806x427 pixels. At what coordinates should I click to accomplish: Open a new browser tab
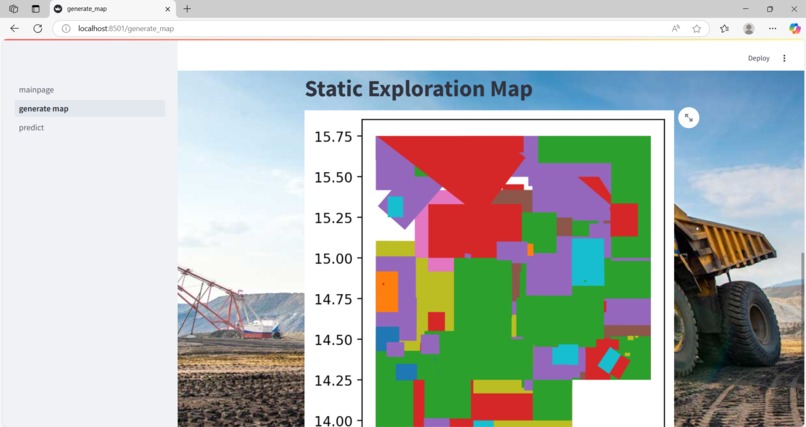(187, 9)
